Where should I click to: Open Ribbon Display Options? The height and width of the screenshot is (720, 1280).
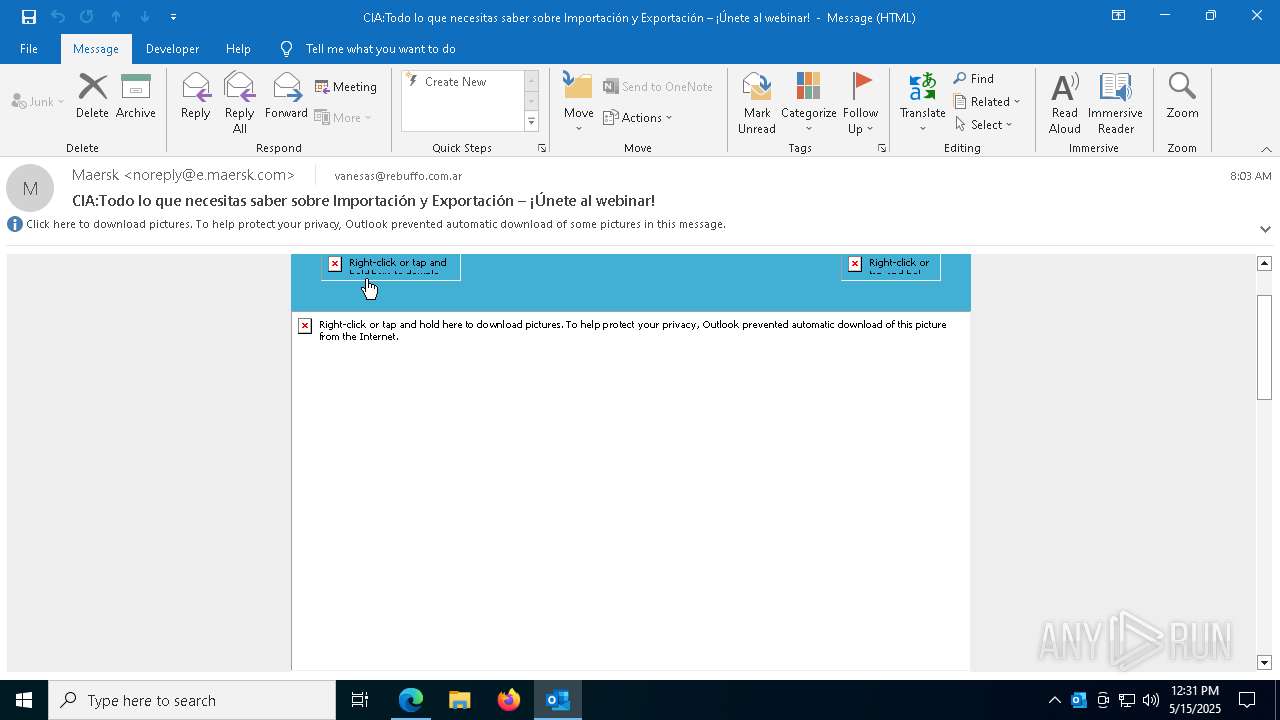coord(1118,16)
